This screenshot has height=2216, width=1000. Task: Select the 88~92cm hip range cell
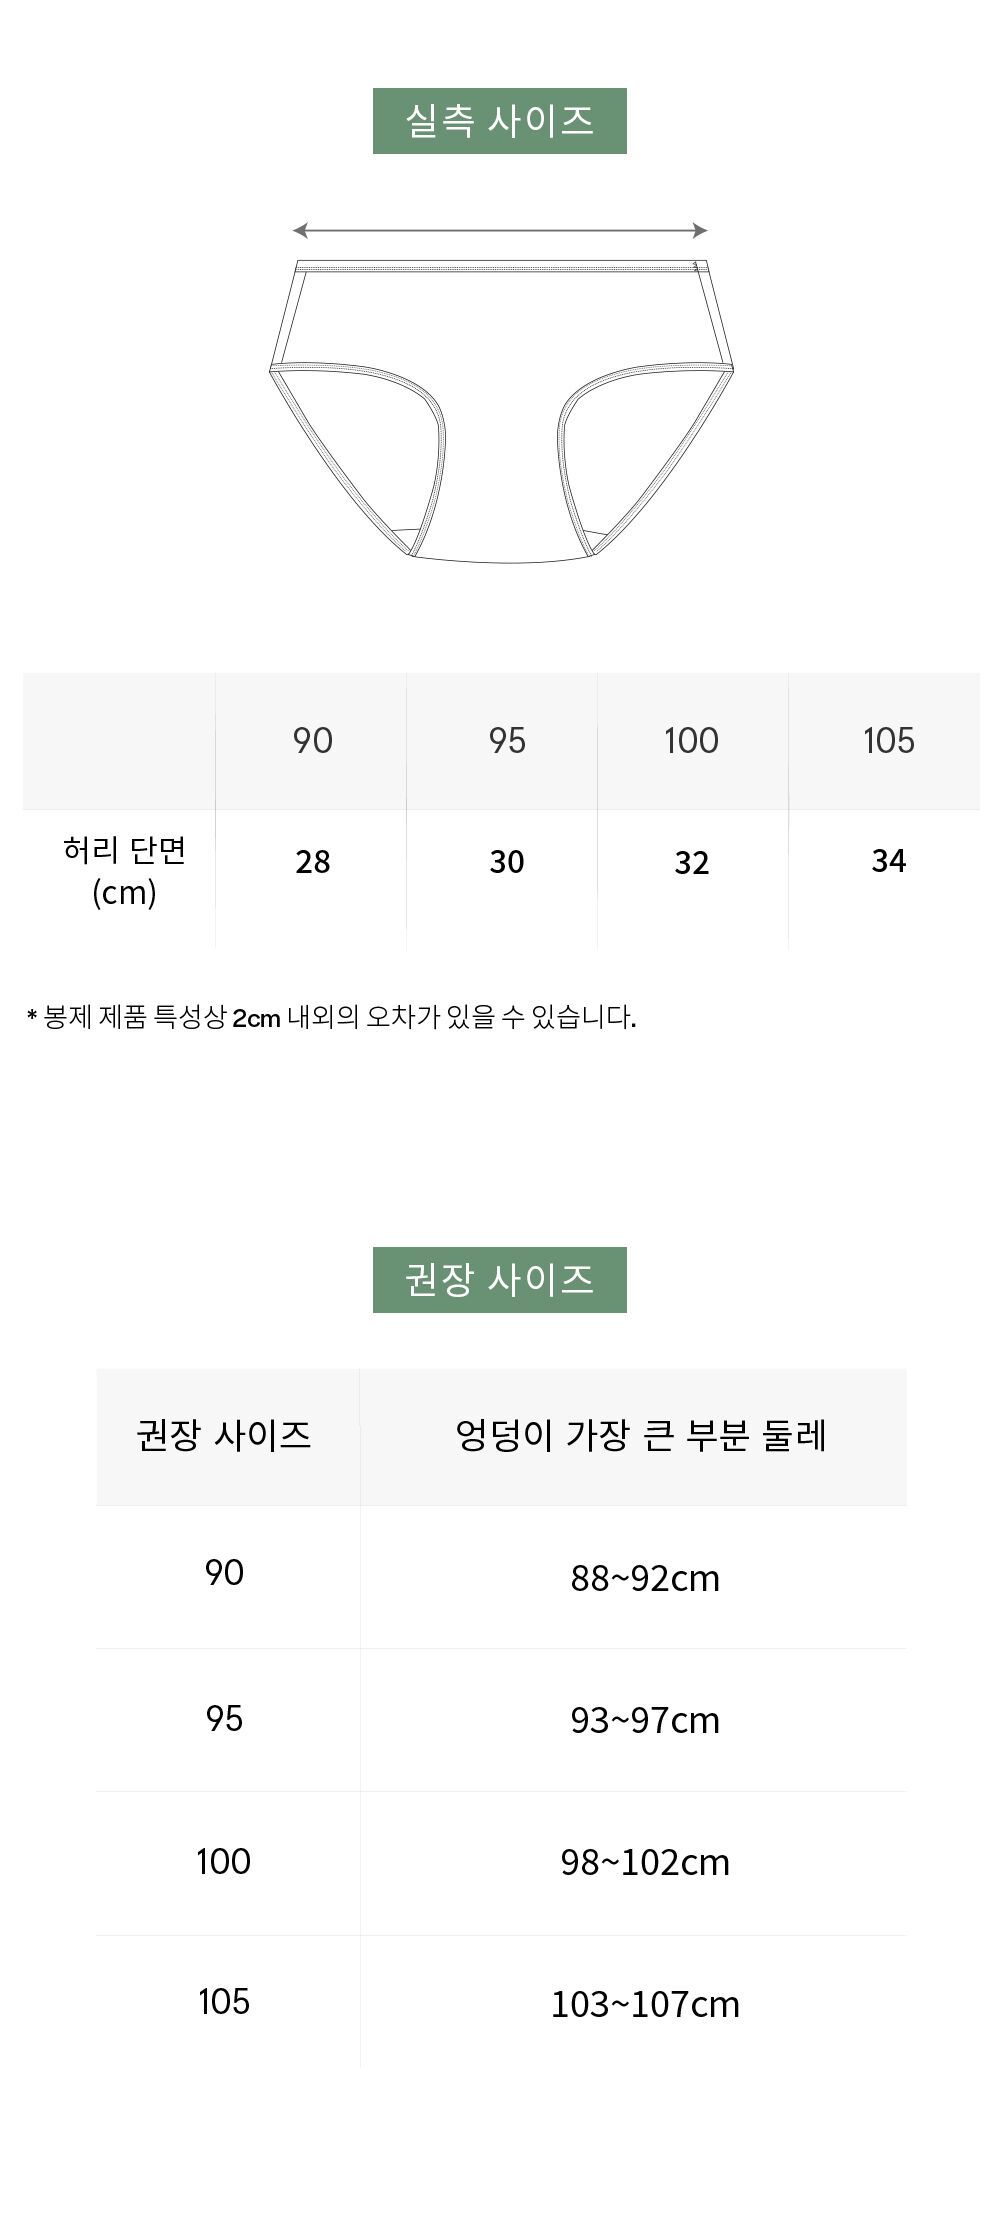[x=645, y=1578]
